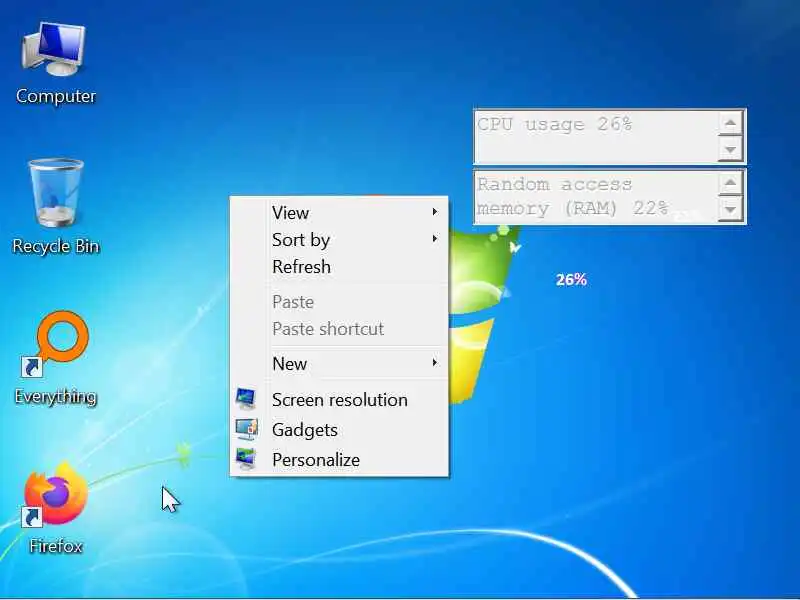
Task: Choose Gadgets from the context menu
Action: (339, 430)
